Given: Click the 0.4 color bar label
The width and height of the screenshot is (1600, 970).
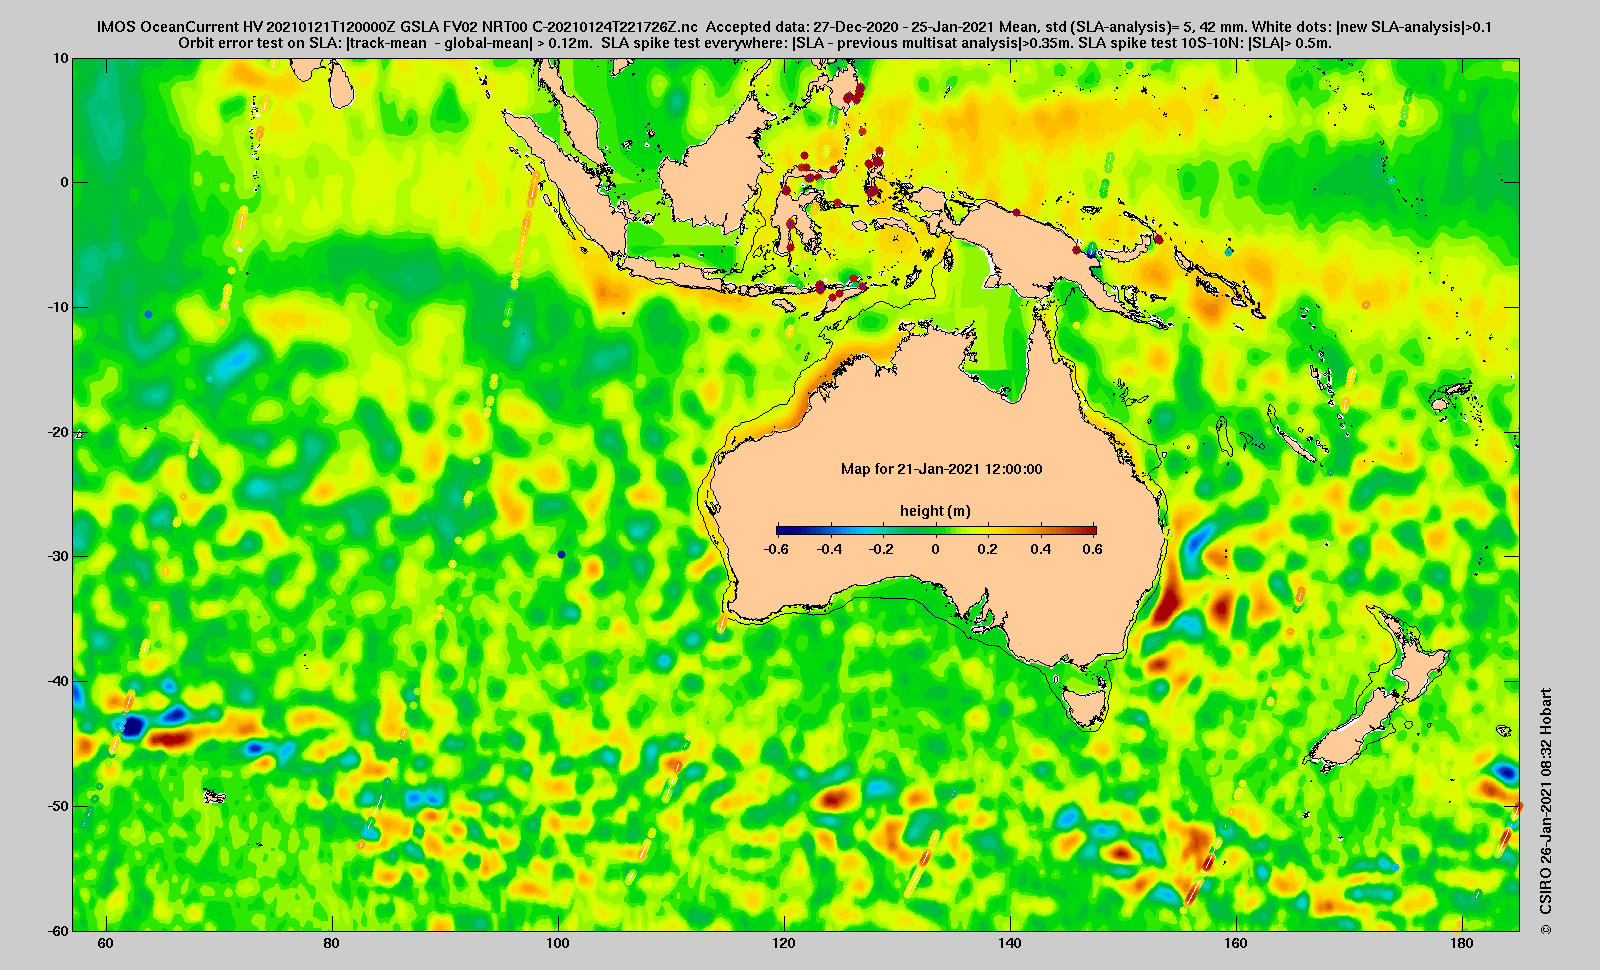Looking at the screenshot, I should [1040, 549].
